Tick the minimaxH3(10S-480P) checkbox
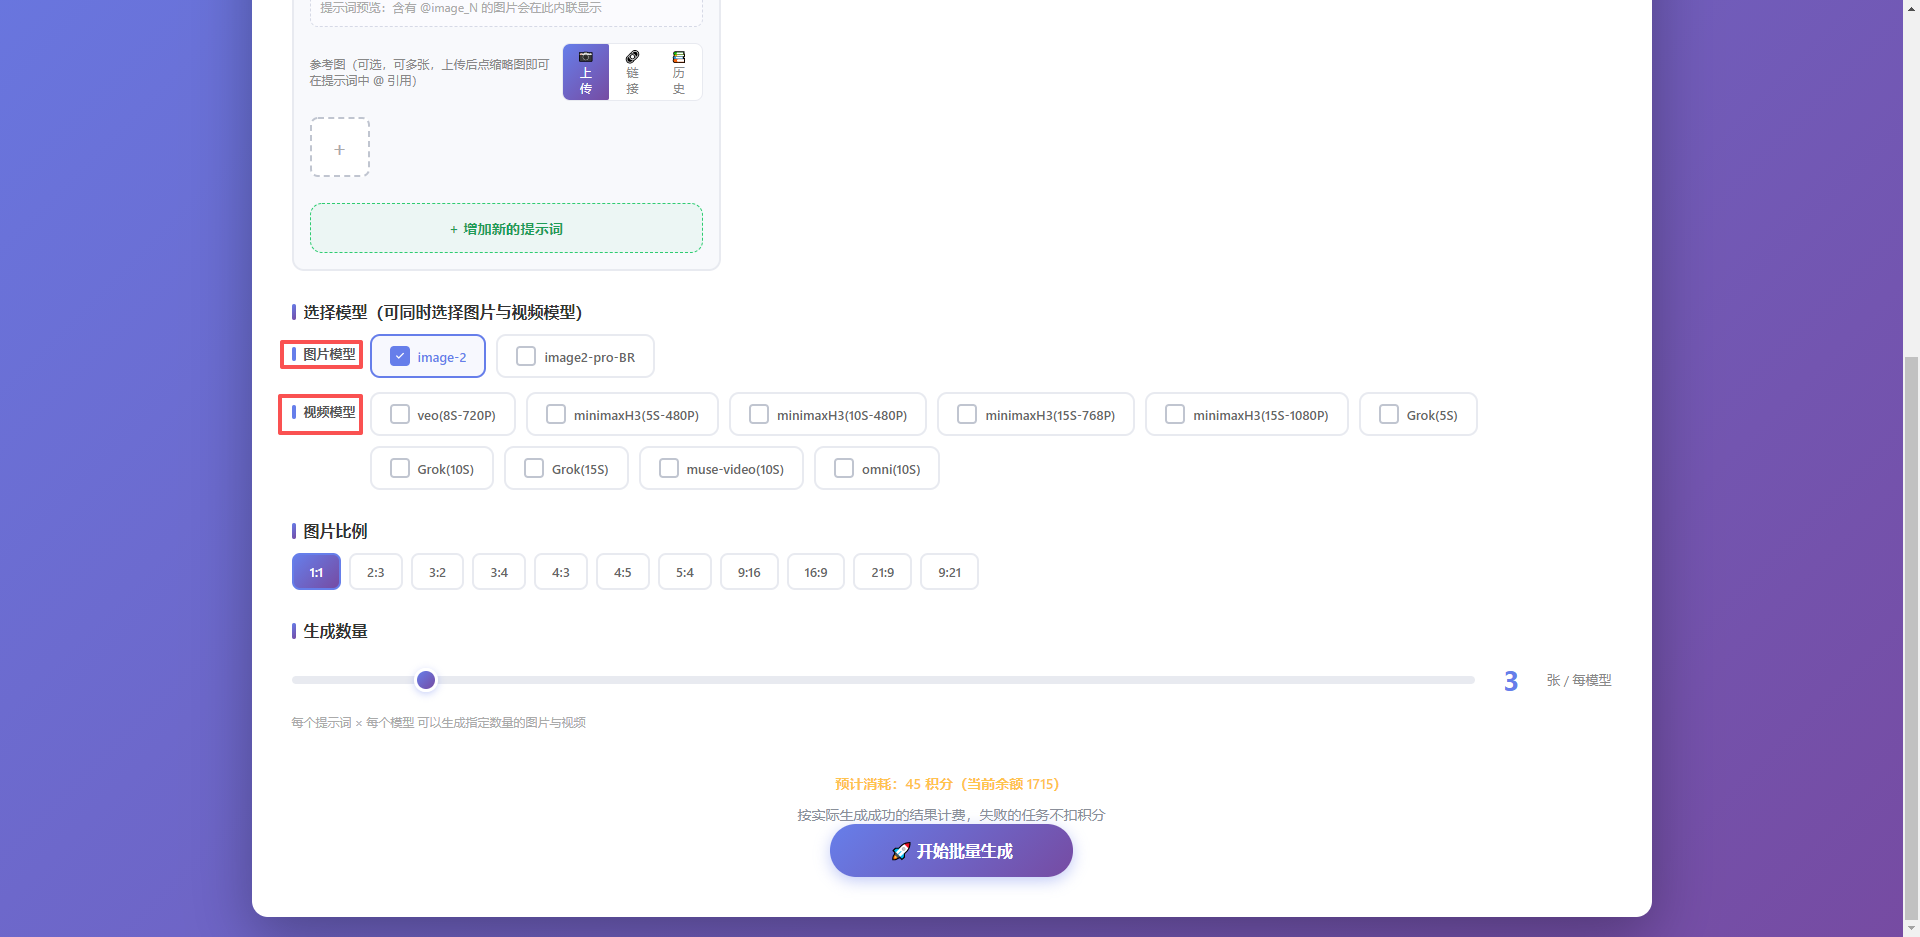The image size is (1920, 937). (x=759, y=414)
